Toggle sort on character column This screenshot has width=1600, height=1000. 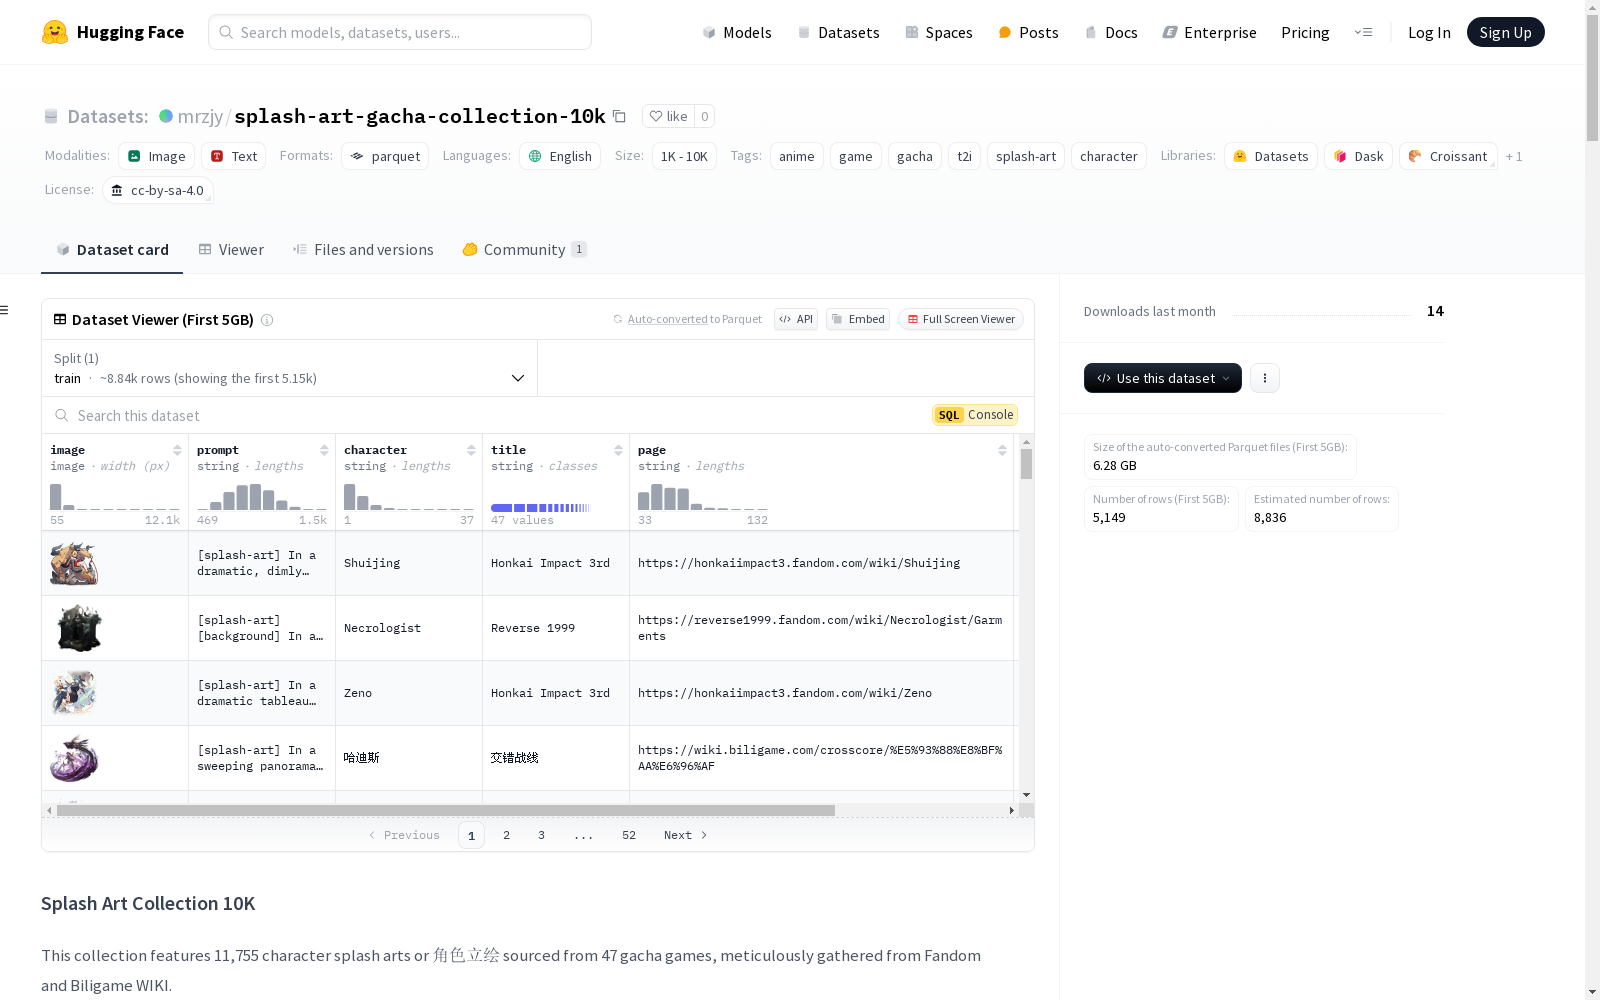(x=471, y=450)
